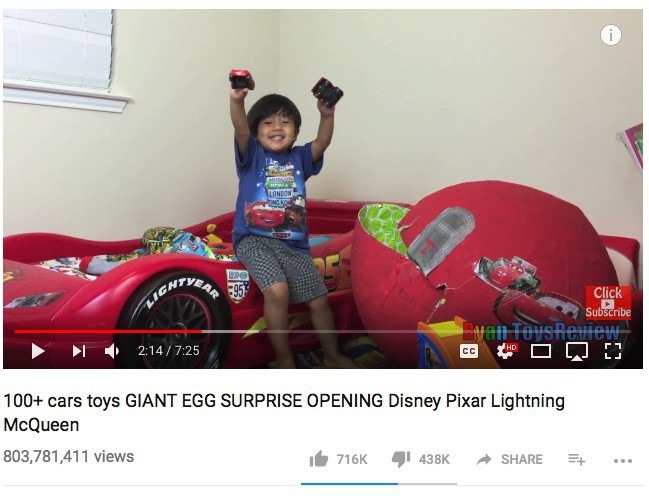
Task: Click the share arrow icon
Action: pos(483,459)
